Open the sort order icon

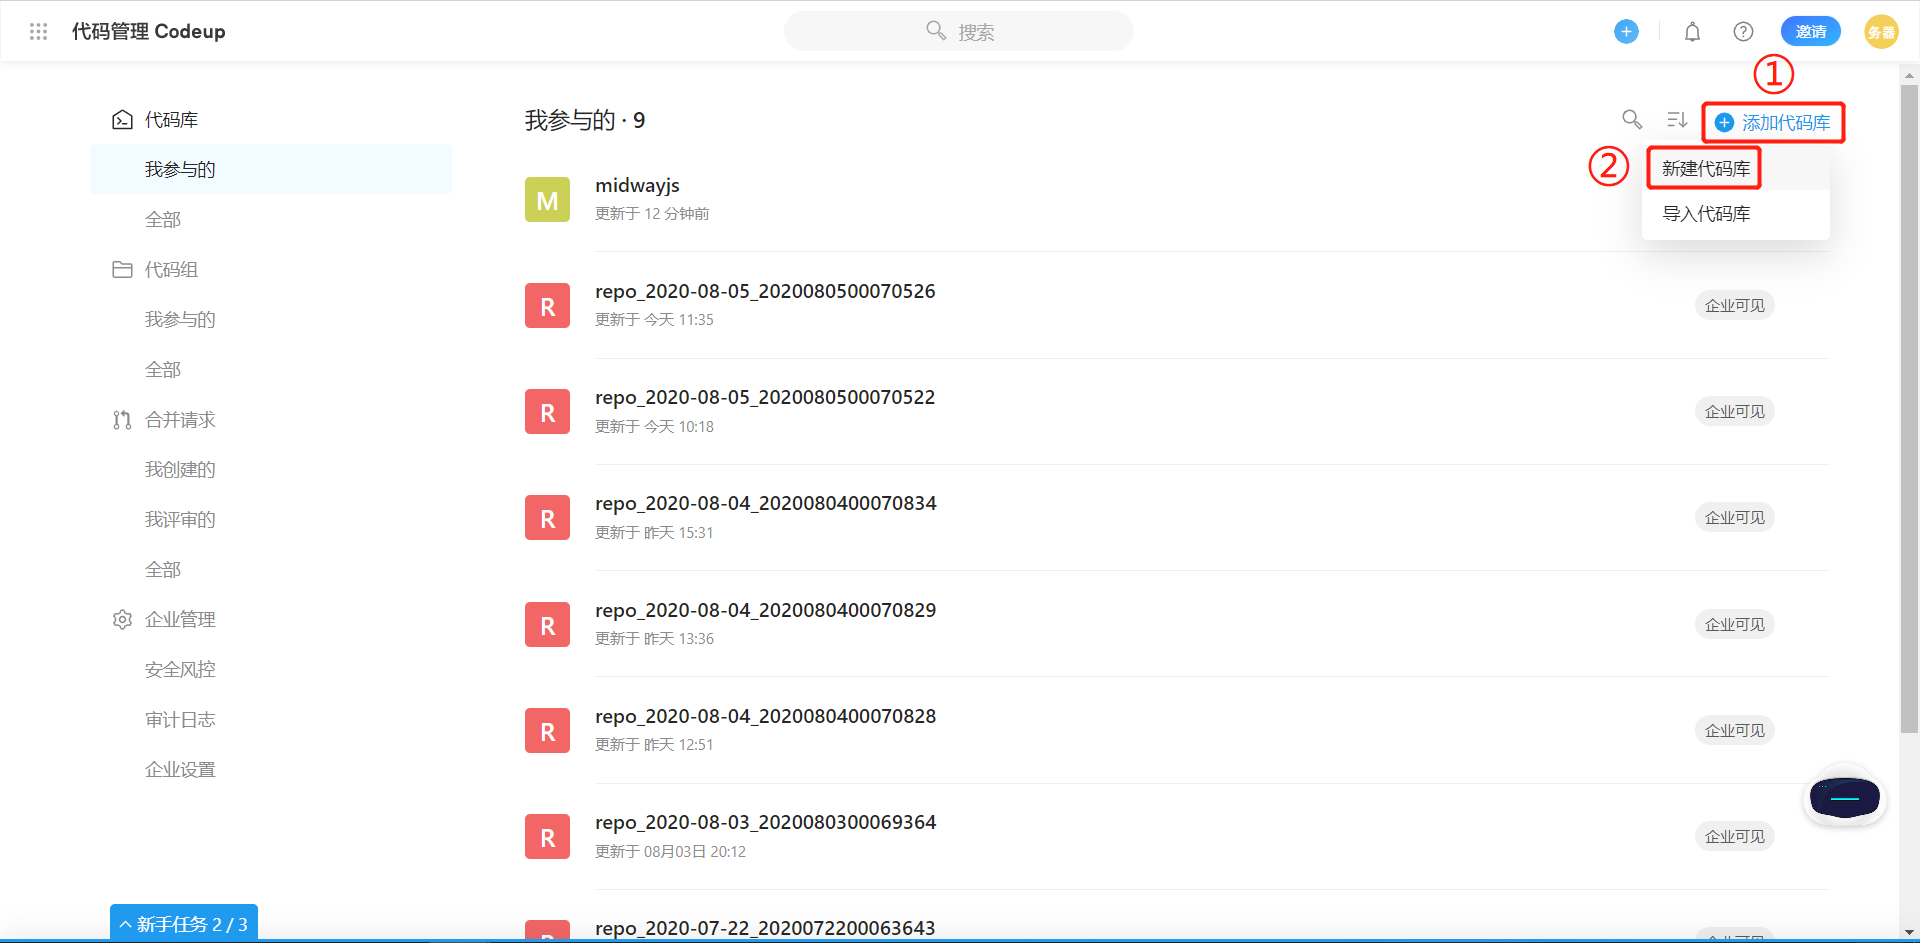pyautogui.click(x=1677, y=120)
